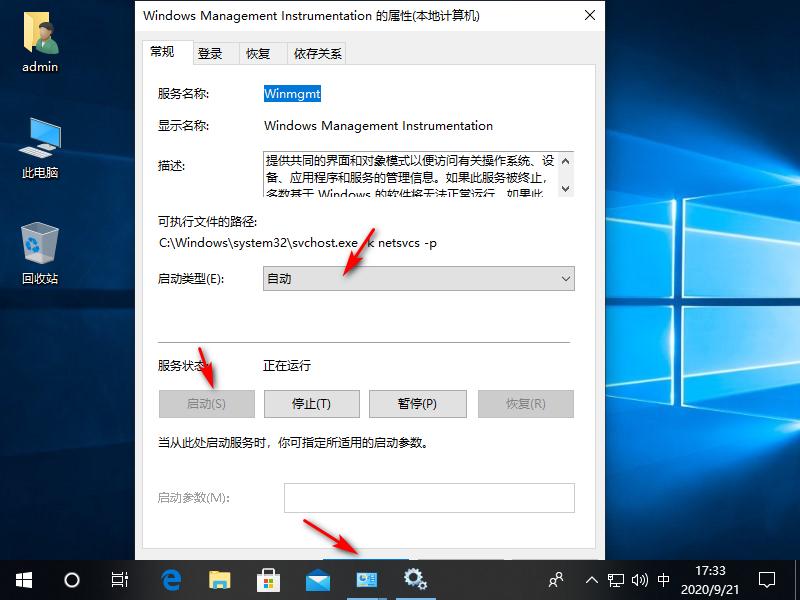Switch input language via 中 indicator
This screenshot has width=800, height=600.
(663, 580)
